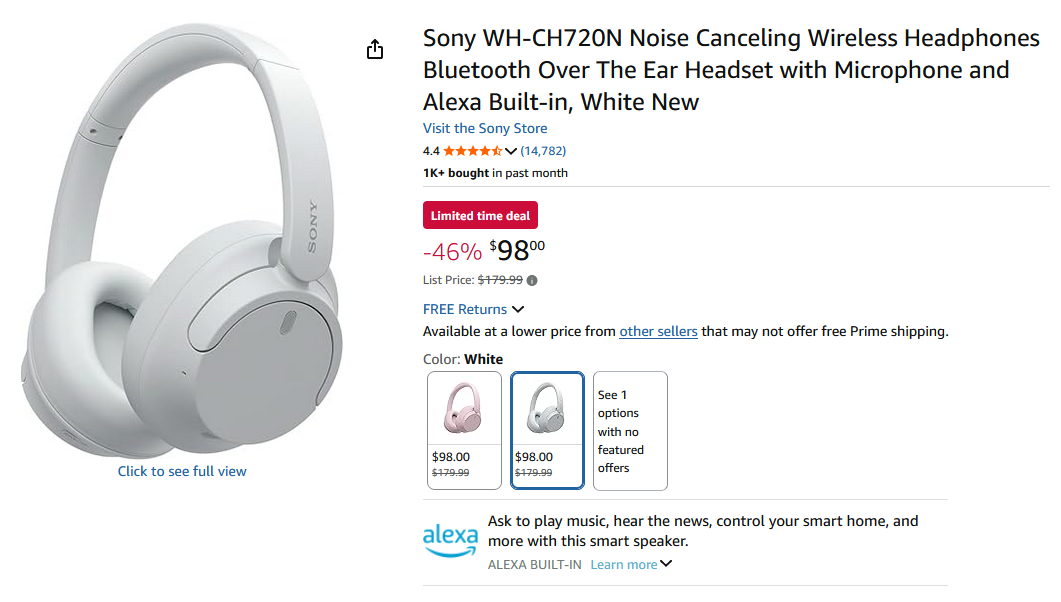
Task: Click the share icon beside the product image
Action: pyautogui.click(x=375, y=49)
